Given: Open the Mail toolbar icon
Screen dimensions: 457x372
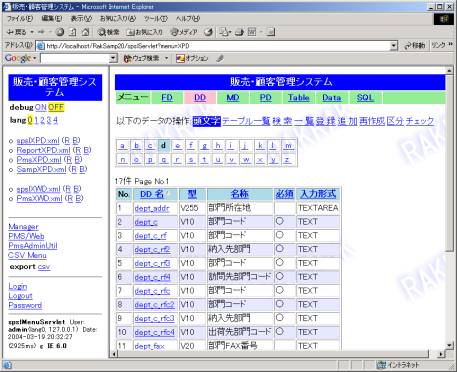Looking at the screenshot, I should pos(225,32).
